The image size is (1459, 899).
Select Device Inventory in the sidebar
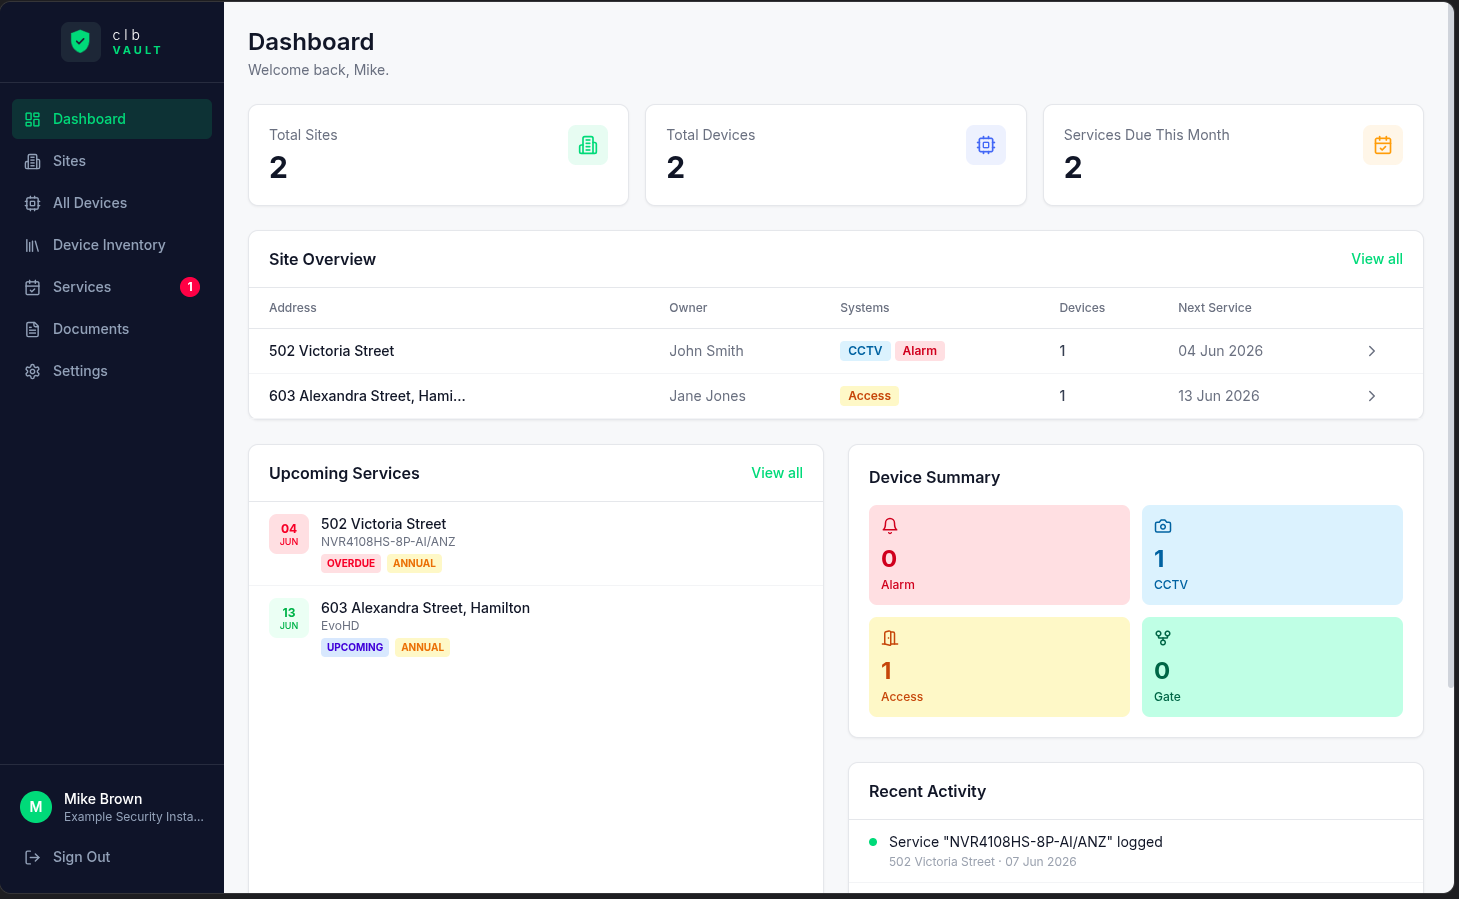tap(112, 245)
